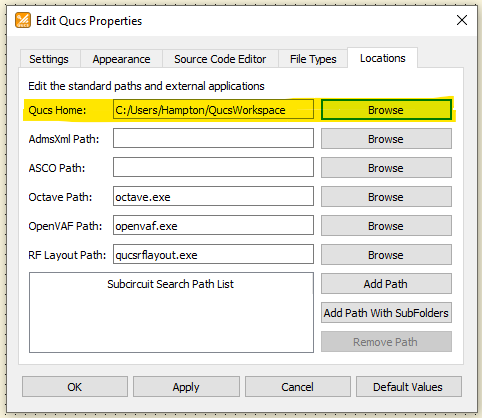Image resolution: width=482 pixels, height=418 pixels.
Task: Focus the AdmsXml Path input field
Action: 213,138
